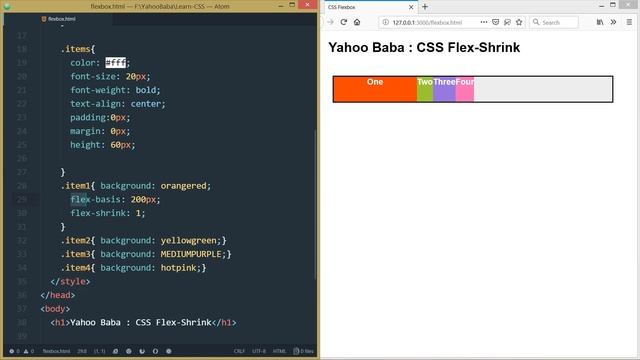This screenshot has width=640, height=360.
Task: Click the Yahoo Baba page heading
Action: (x=424, y=47)
